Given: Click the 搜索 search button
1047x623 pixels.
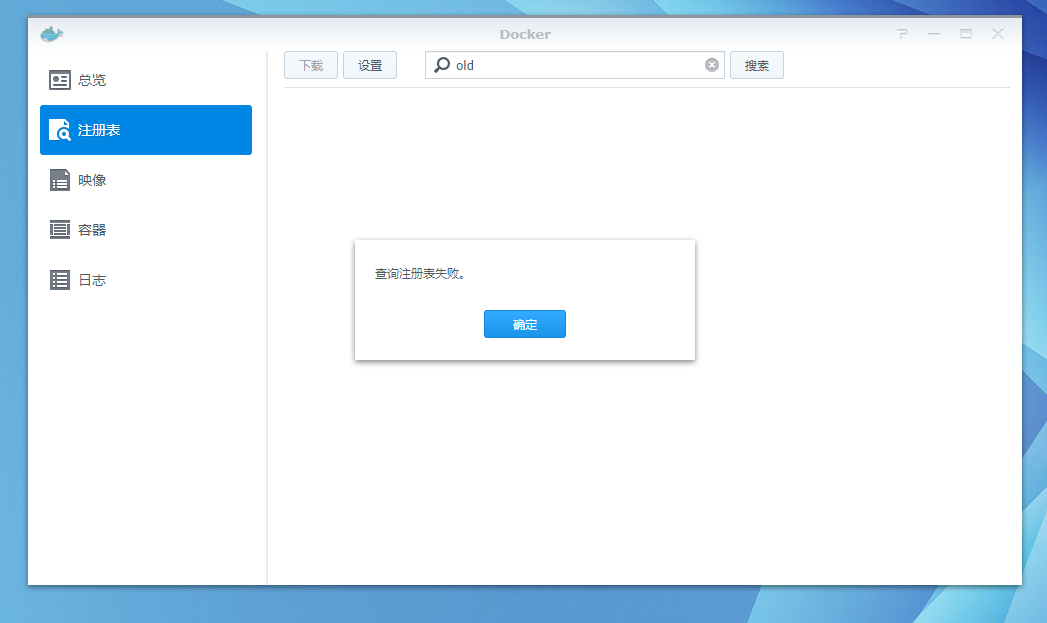Looking at the screenshot, I should pos(757,65).
